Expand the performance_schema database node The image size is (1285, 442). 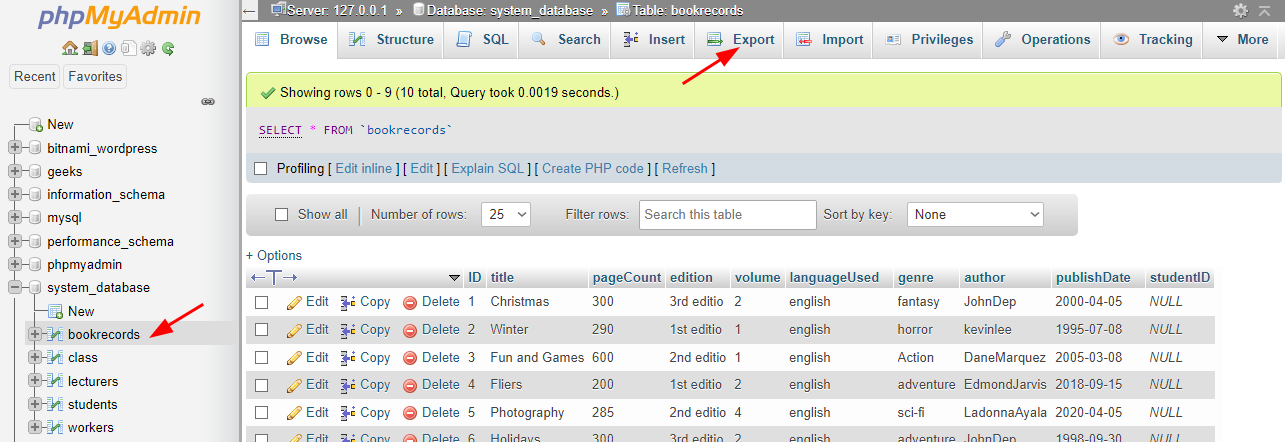tap(15, 241)
